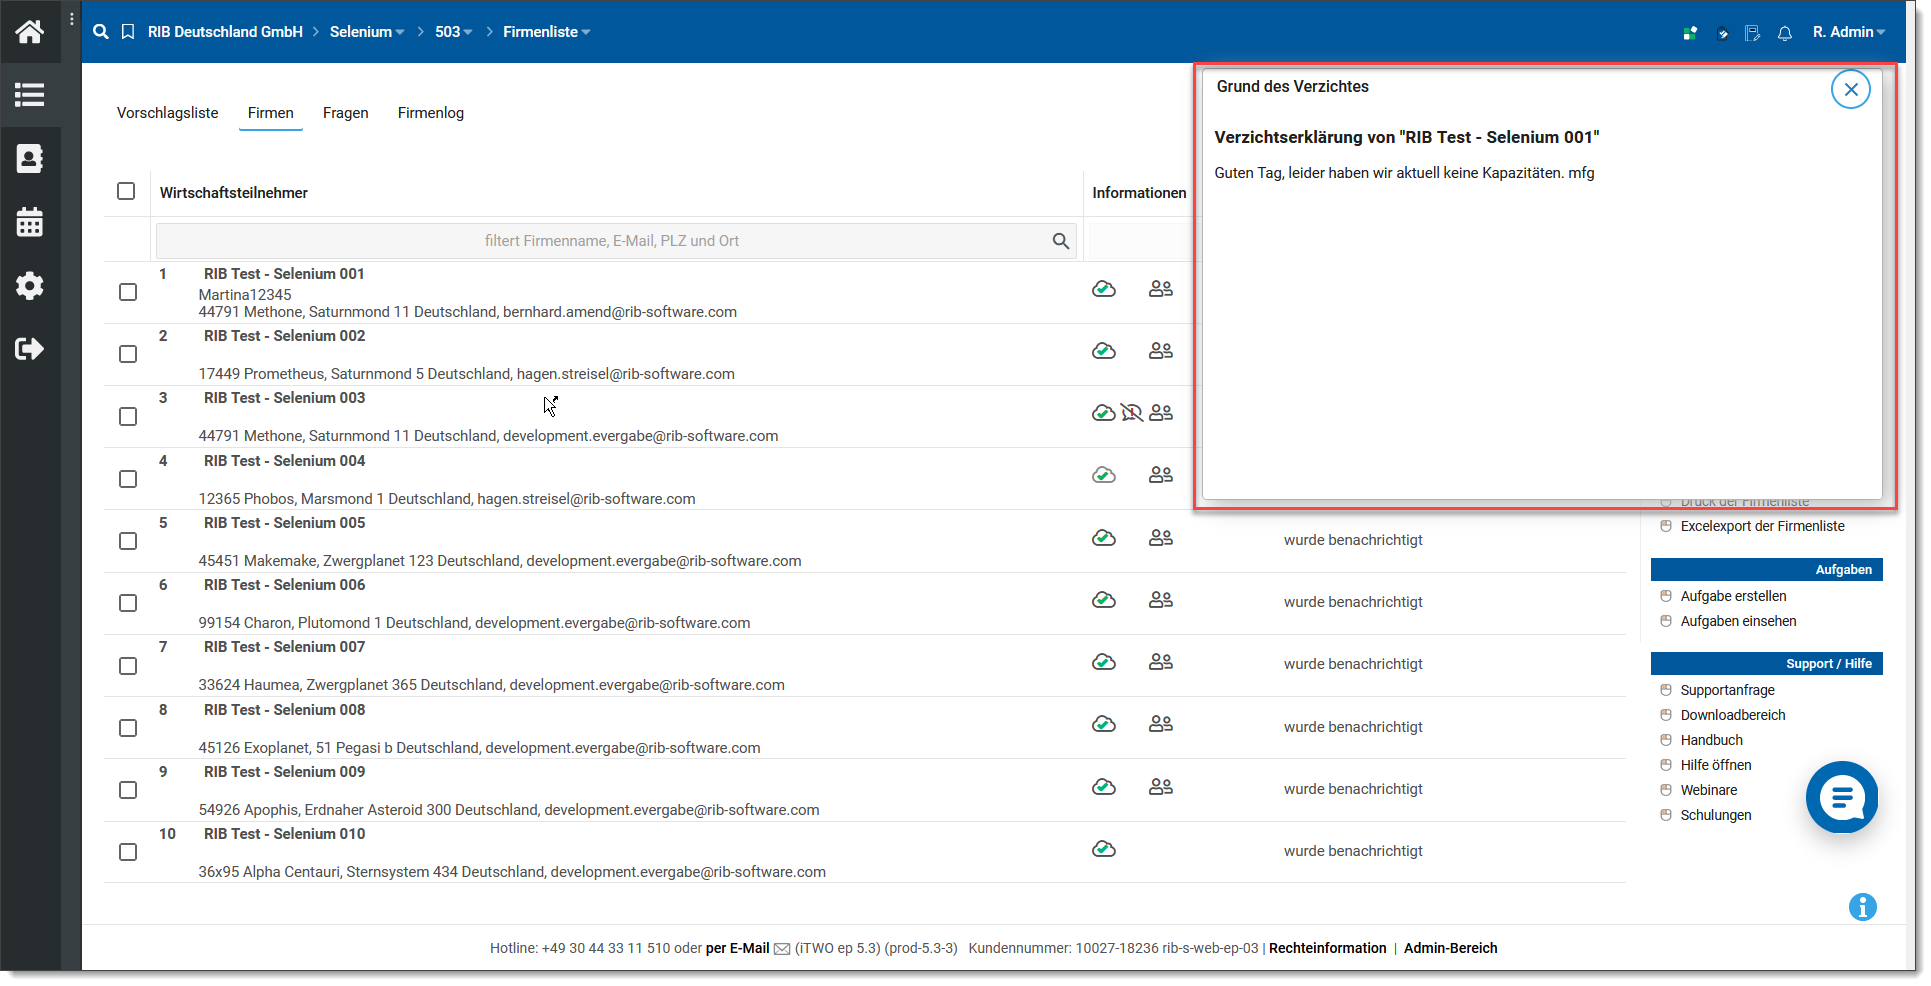Image resolution: width=1931 pixels, height=986 pixels.
Task: Open the notifications bell
Action: pos(1785,33)
